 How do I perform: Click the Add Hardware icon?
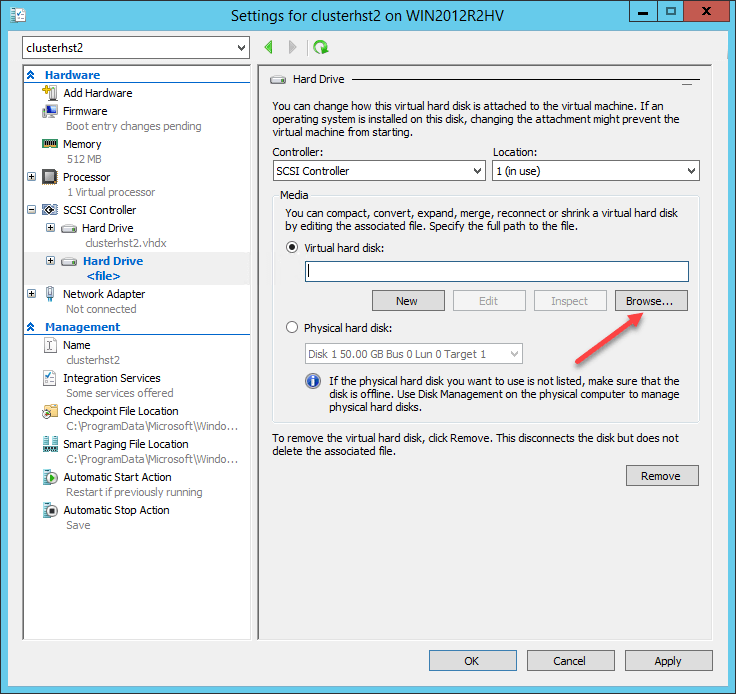coord(50,92)
